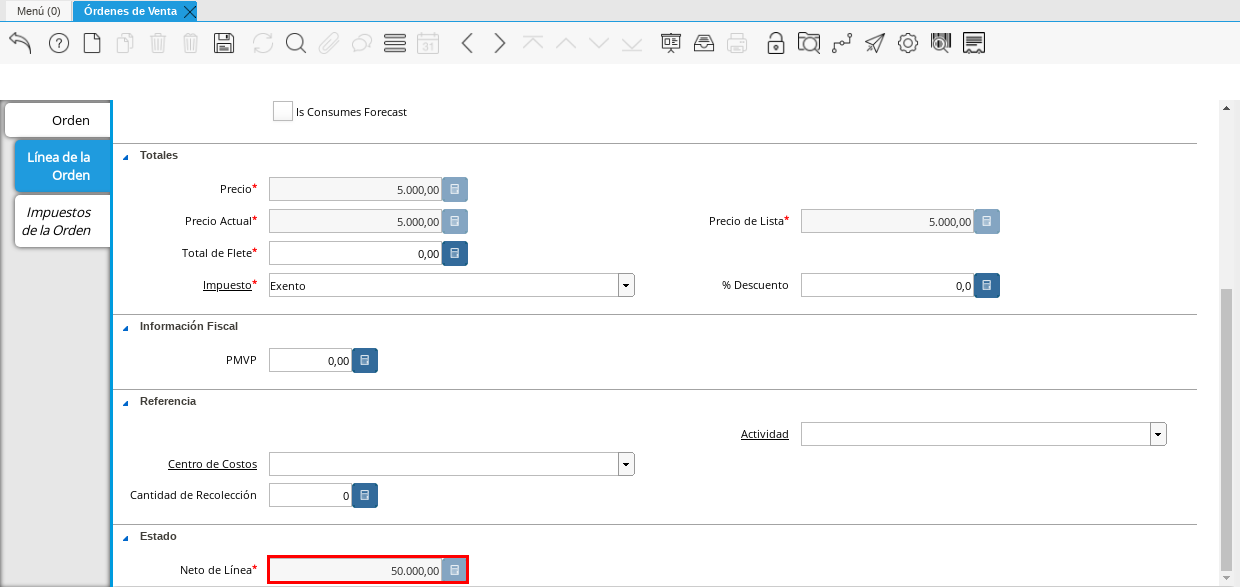Open calculator for Precio field
This screenshot has height=587, width=1240.
click(x=455, y=190)
